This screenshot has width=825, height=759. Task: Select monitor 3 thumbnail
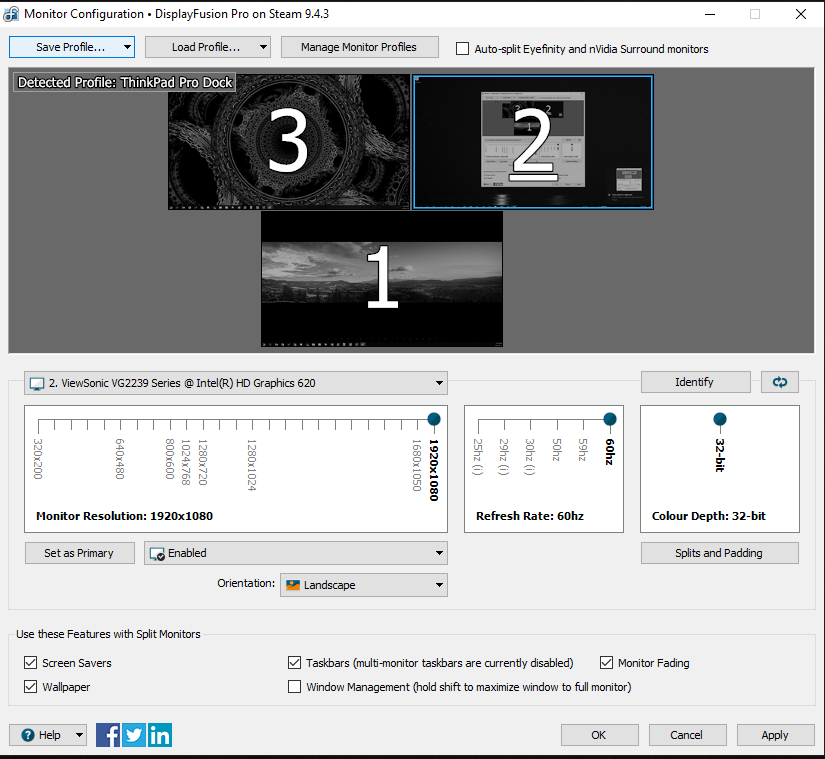[x=289, y=141]
